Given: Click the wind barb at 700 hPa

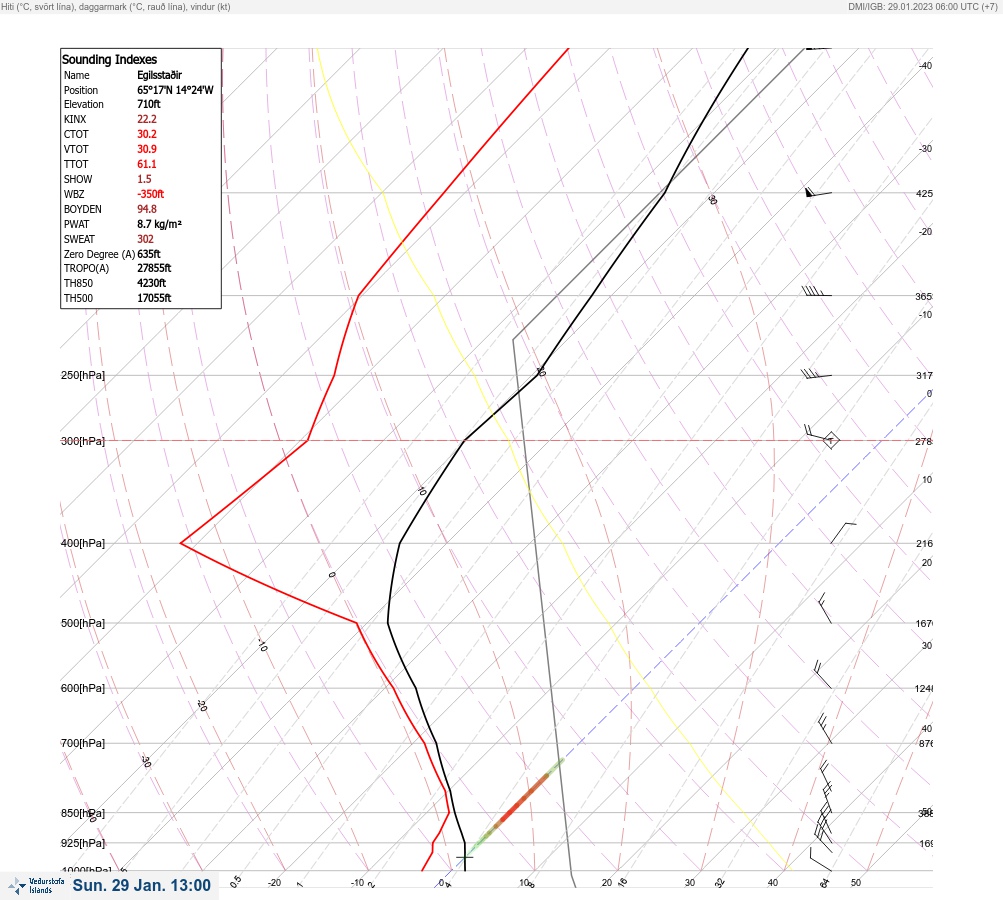Looking at the screenshot, I should coord(825,729).
